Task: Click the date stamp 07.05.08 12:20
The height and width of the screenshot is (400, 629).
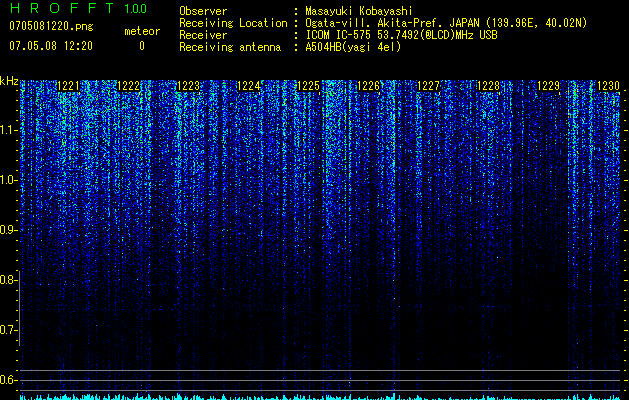Action: click(51, 46)
